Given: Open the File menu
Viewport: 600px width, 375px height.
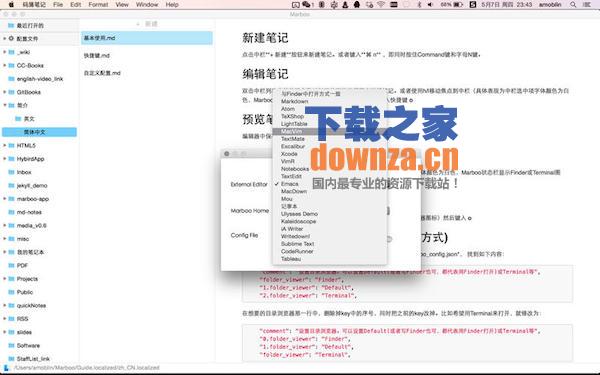Looking at the screenshot, I should pyautogui.click(x=58, y=5).
